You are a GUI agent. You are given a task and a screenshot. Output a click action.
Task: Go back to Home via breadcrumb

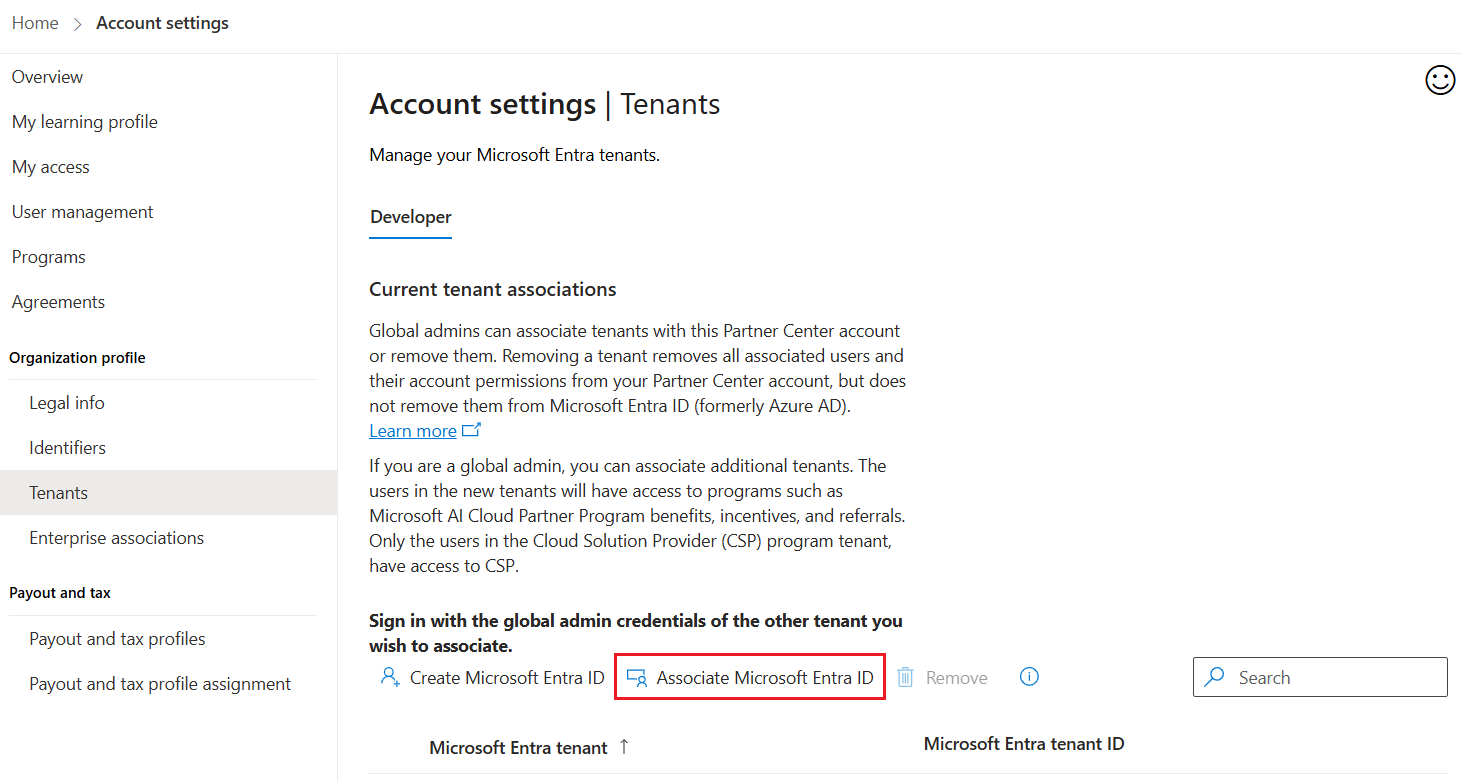[35, 22]
